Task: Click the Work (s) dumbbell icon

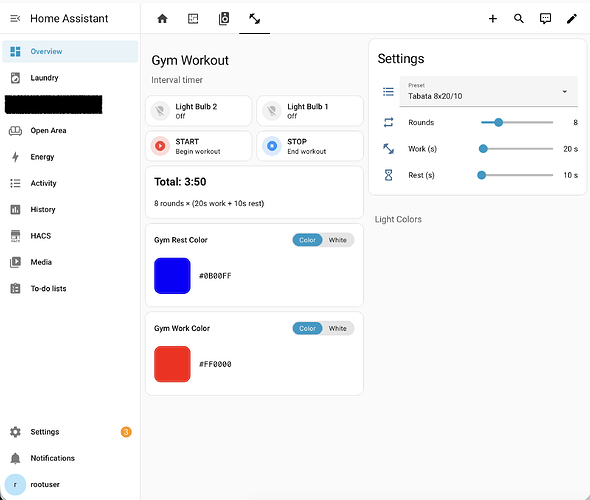Action: (x=388, y=149)
